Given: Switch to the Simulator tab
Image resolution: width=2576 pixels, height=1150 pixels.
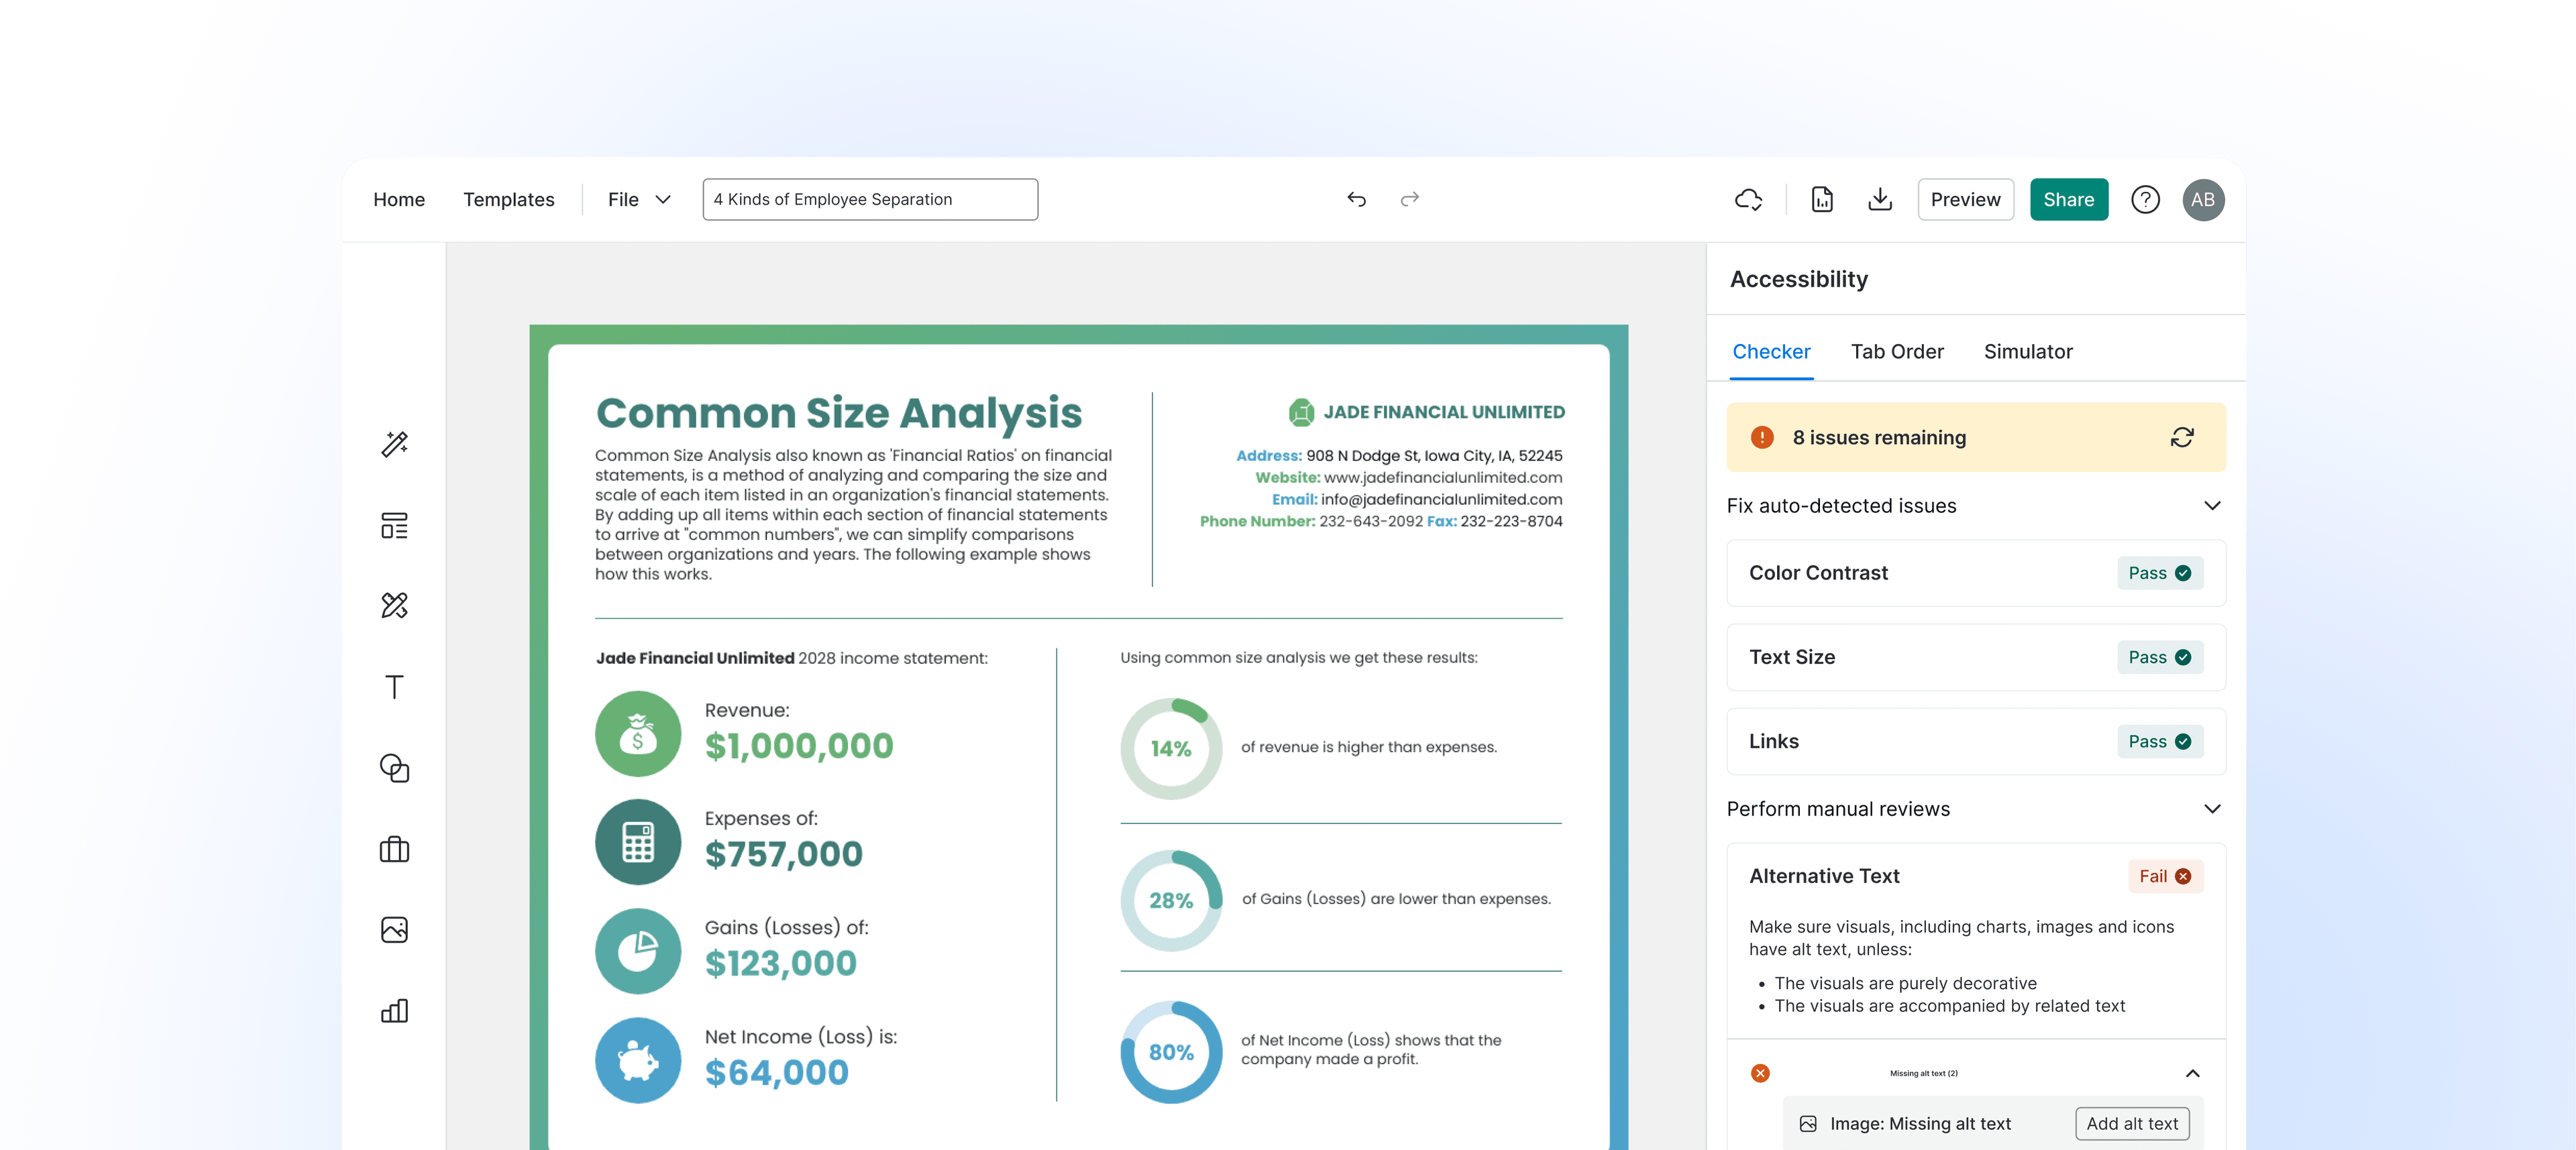Looking at the screenshot, I should 2028,352.
